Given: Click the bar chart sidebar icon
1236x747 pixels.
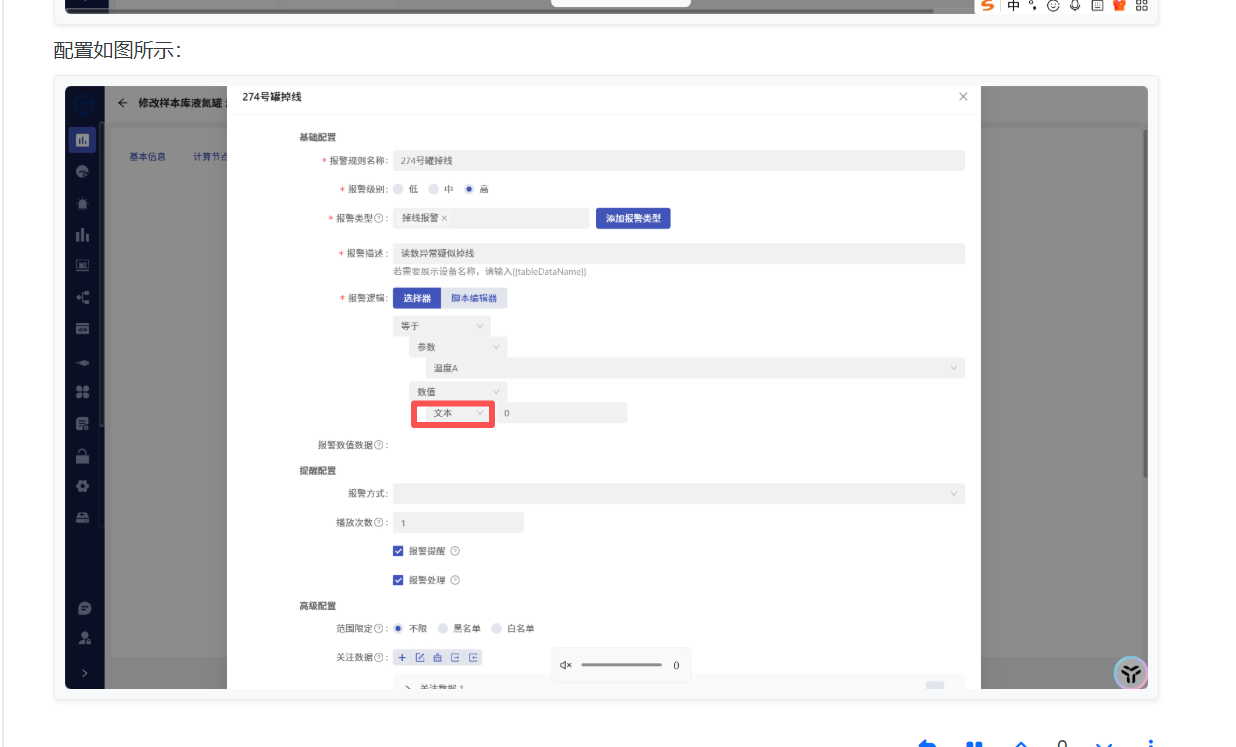Looking at the screenshot, I should click(x=83, y=235).
